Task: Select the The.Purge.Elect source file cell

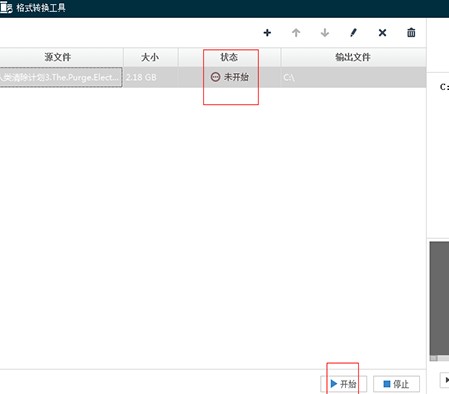Action: [61, 77]
